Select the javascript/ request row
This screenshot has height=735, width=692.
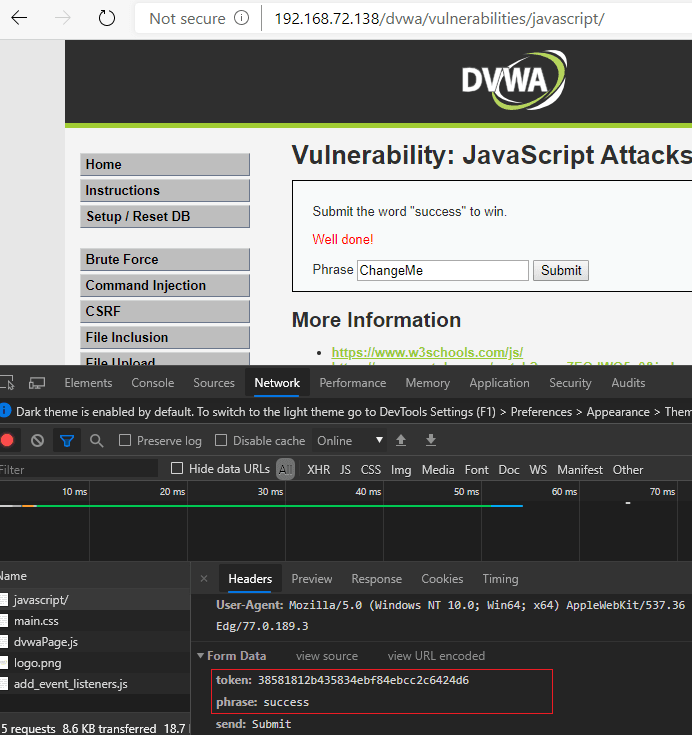pos(95,600)
